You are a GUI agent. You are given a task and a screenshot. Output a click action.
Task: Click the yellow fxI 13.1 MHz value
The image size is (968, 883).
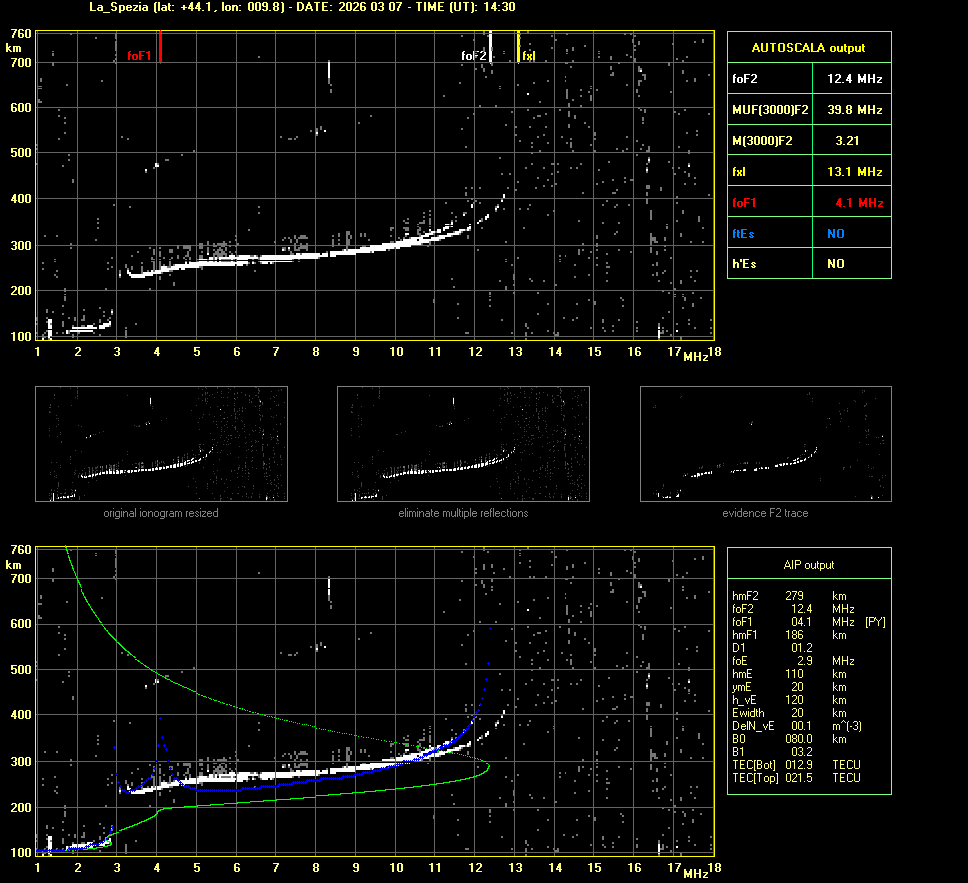pos(854,172)
